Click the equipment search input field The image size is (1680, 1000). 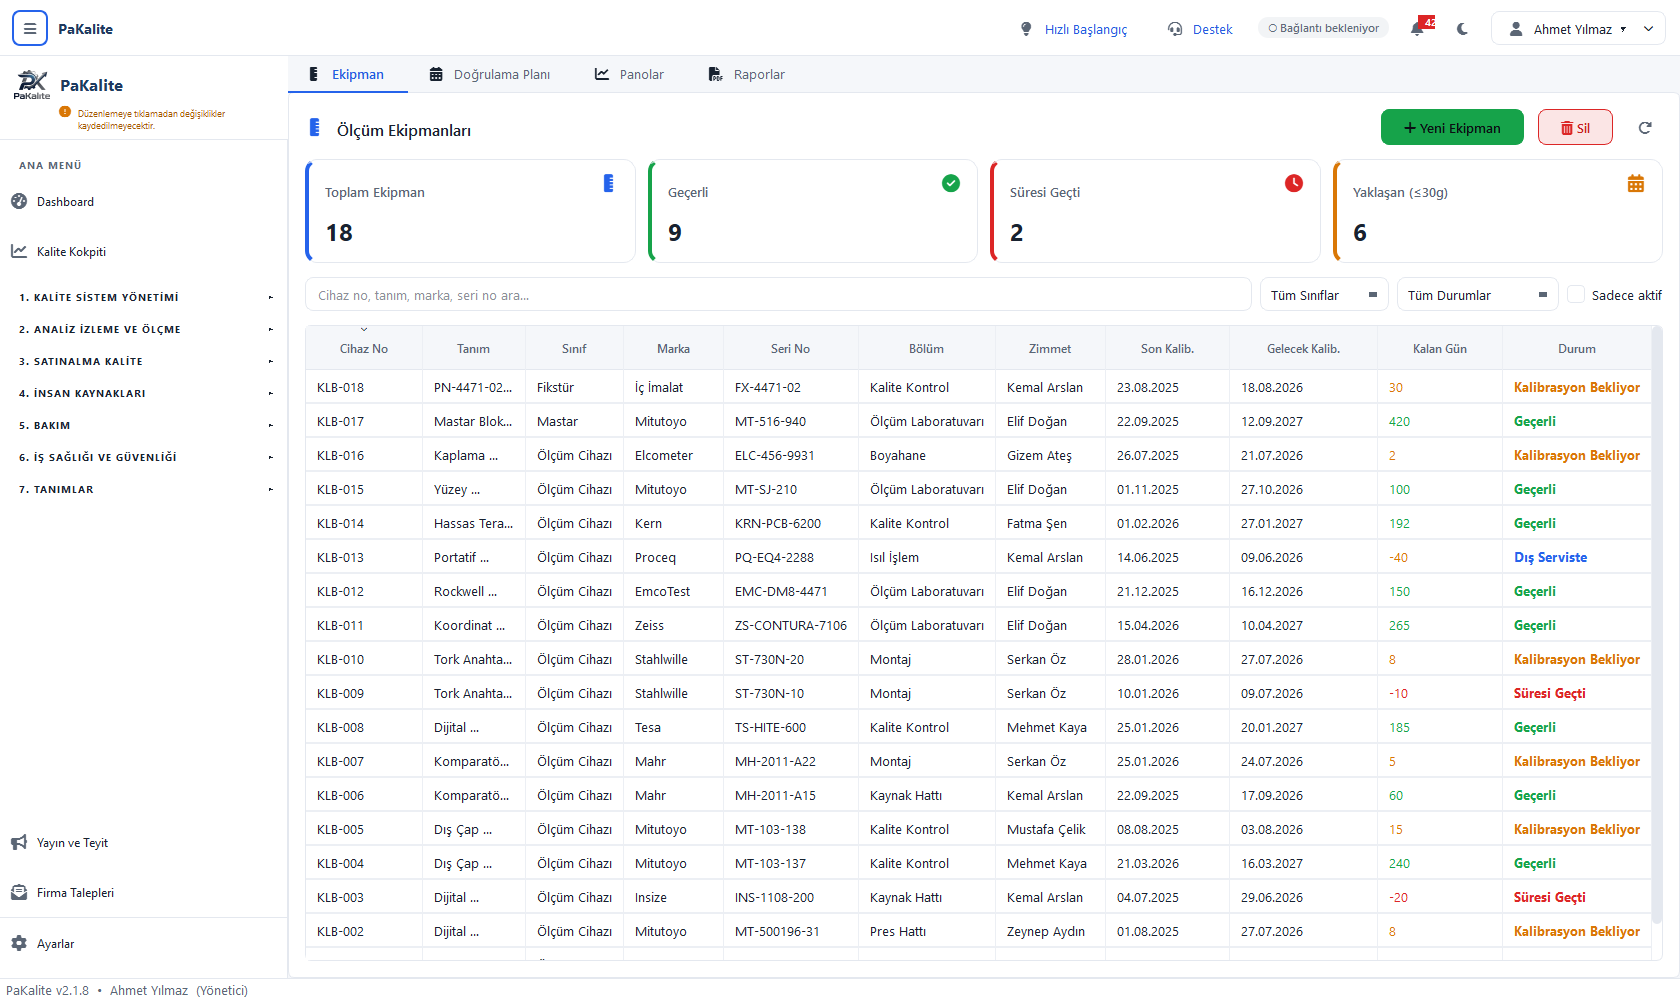(x=778, y=295)
